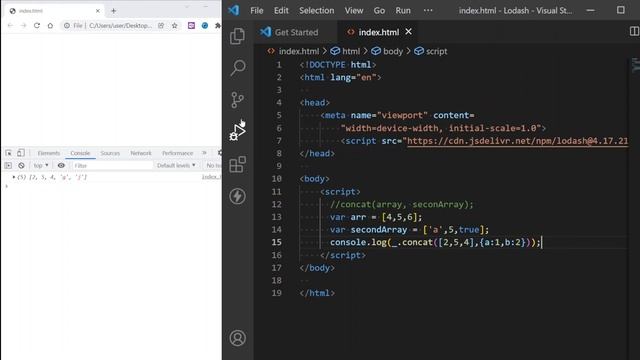Viewport: 640px width, 360px height.
Task: Open the Go menu
Action: tap(379, 10)
